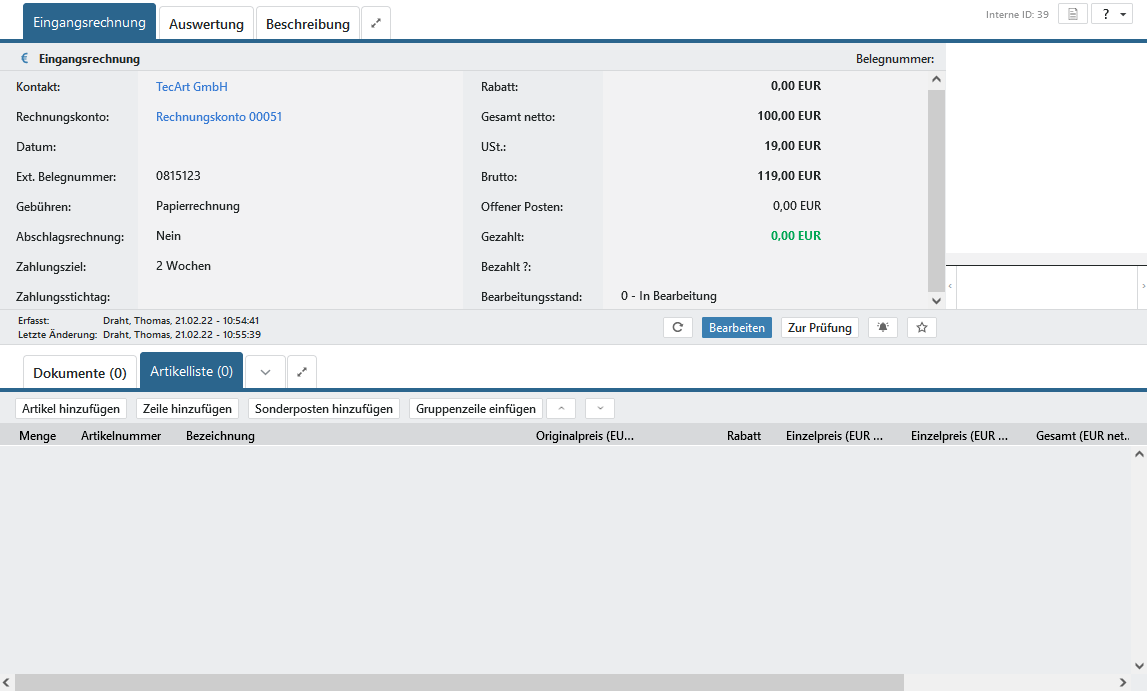Click the horizontal scrollbar of the article list
This screenshot has height=691, width=1147.
click(460, 682)
